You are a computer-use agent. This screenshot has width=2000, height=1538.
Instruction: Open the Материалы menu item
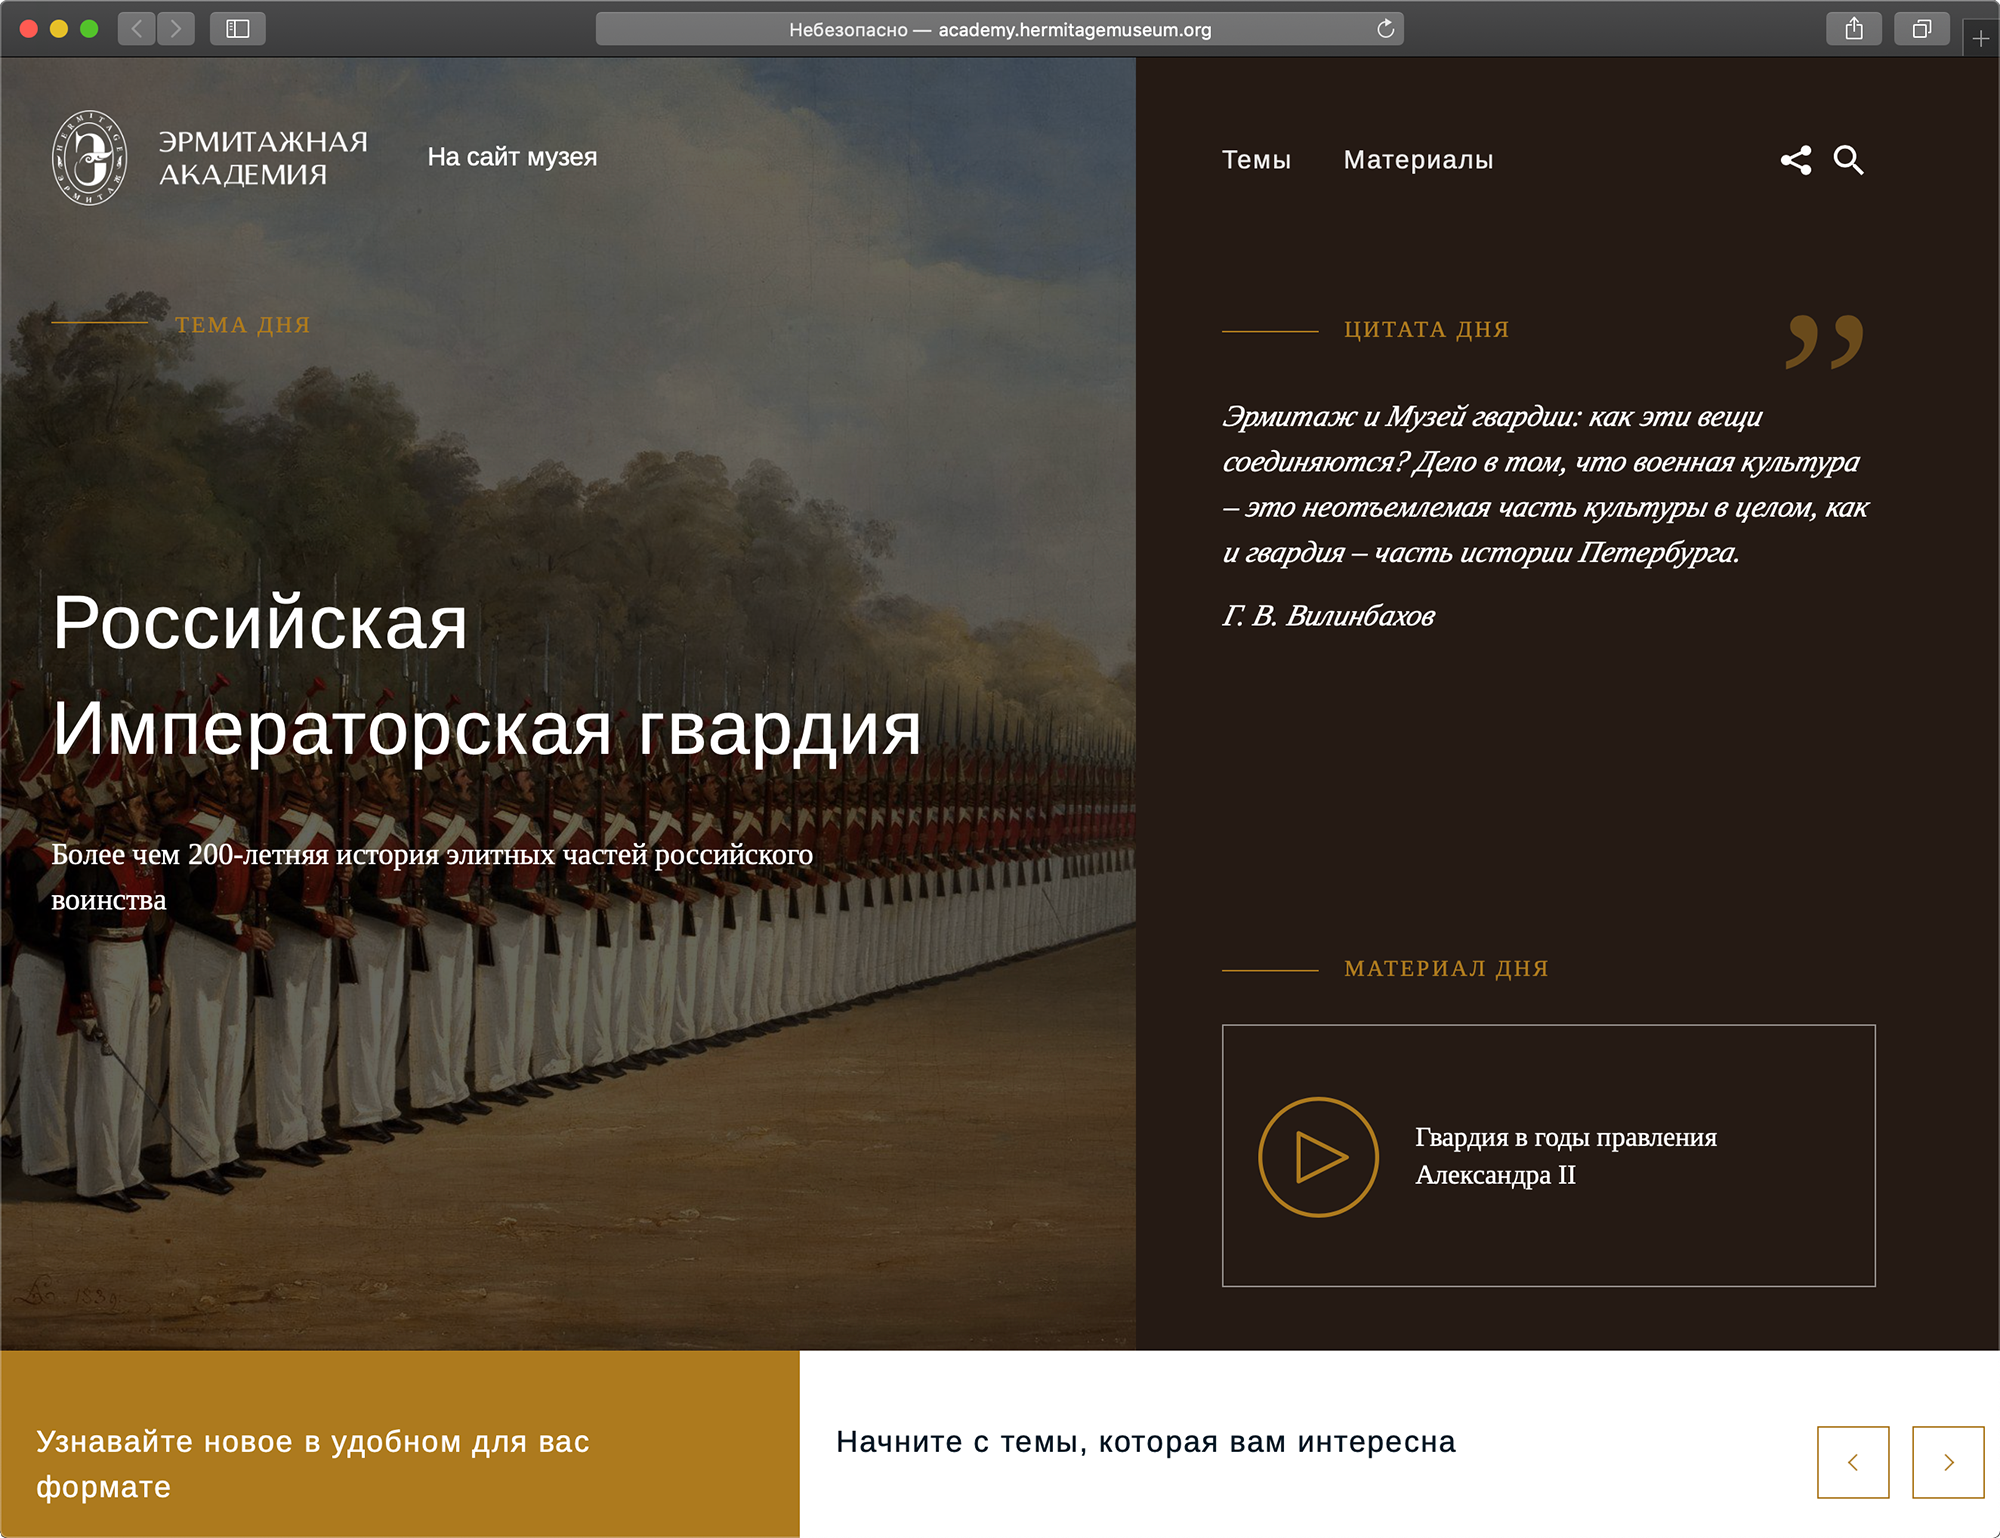[x=1418, y=160]
